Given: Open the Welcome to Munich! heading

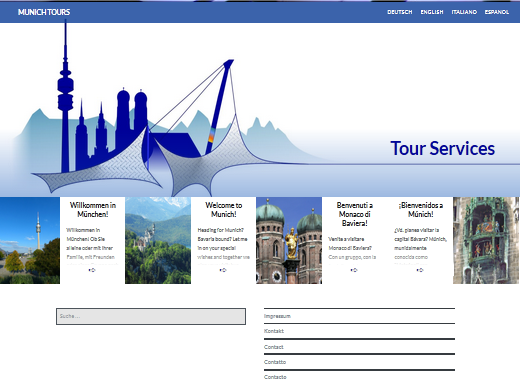Looking at the screenshot, I should click(x=224, y=210).
